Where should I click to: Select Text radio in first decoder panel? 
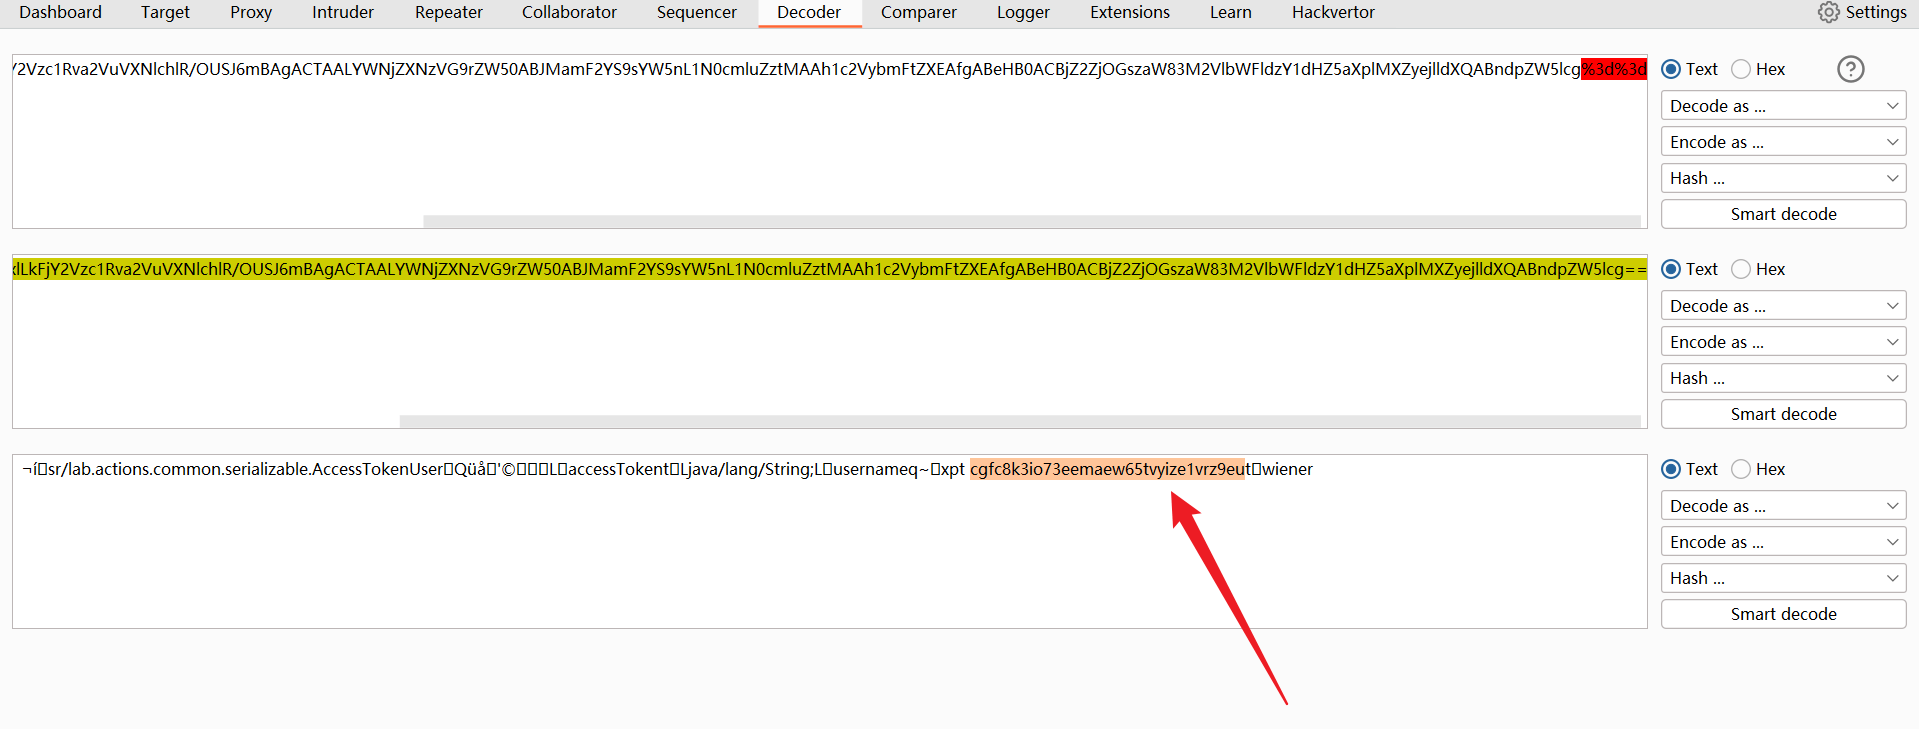(x=1671, y=69)
